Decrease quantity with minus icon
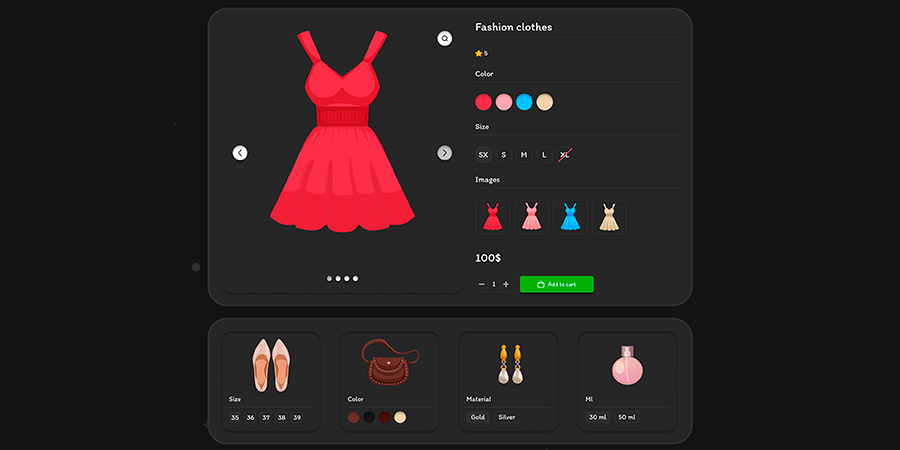The image size is (900, 450). coord(481,284)
